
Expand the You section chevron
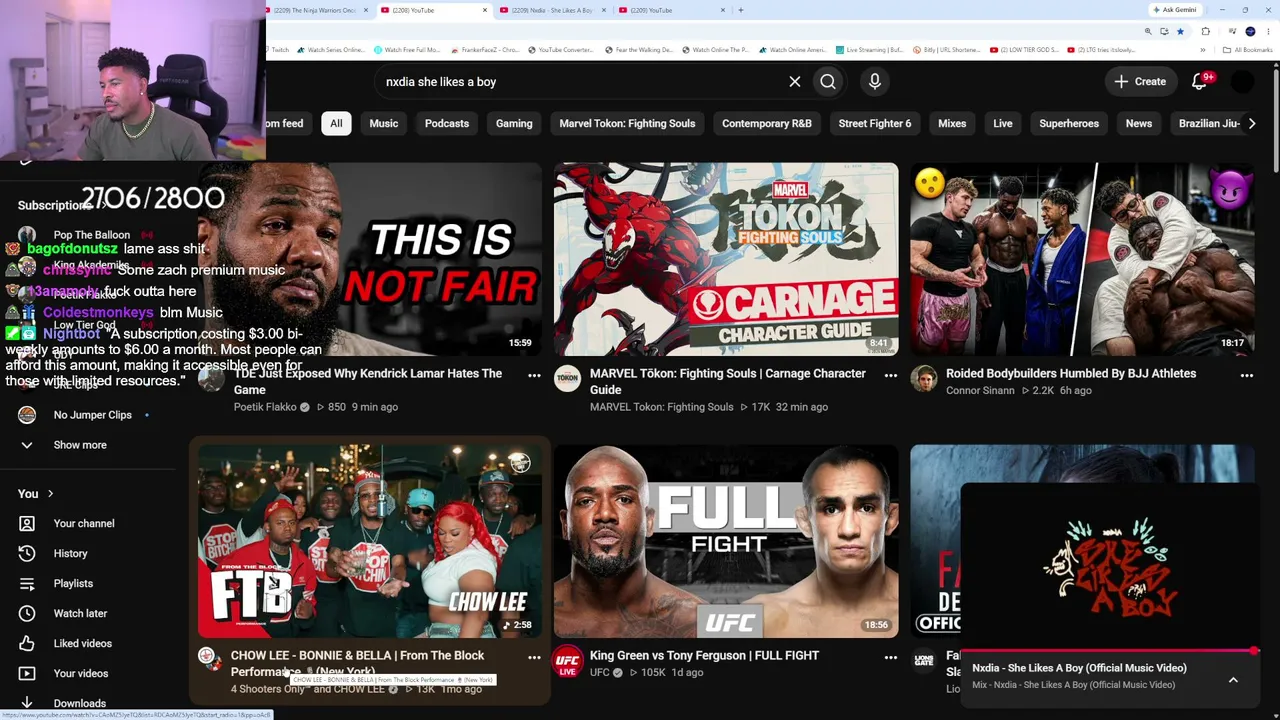50,493
